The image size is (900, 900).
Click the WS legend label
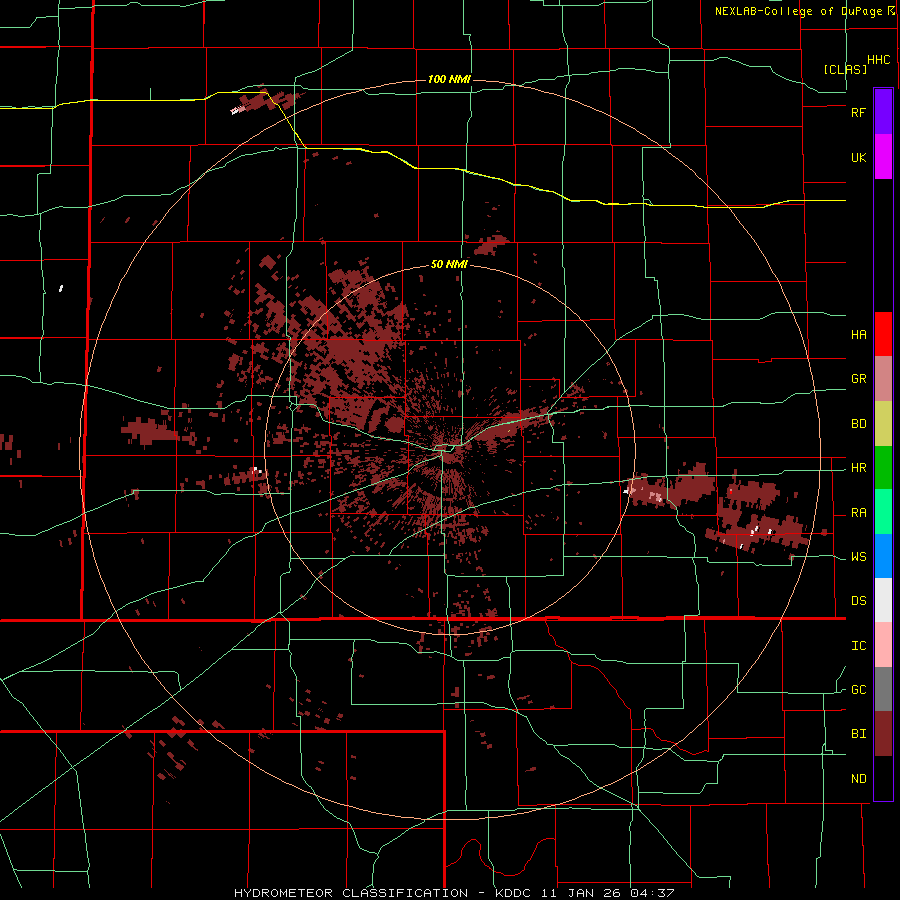pos(859,557)
